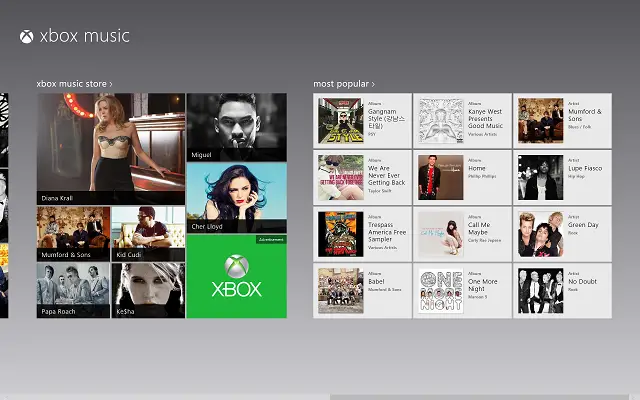Select the Home album by Phillip Phillips
640x400 pixels.
462,177
